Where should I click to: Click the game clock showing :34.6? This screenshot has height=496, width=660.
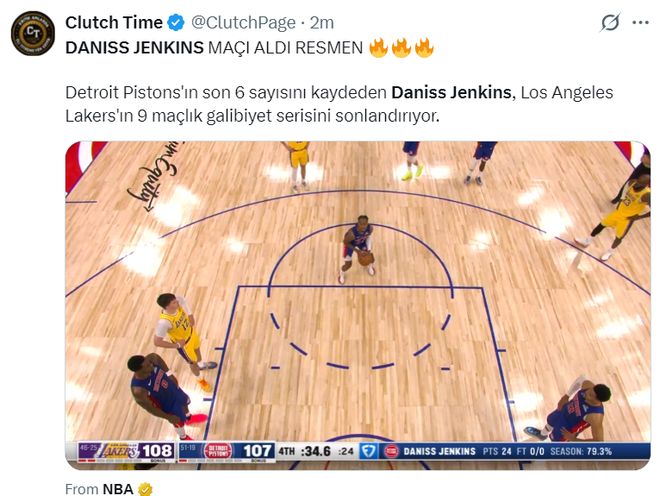316,451
